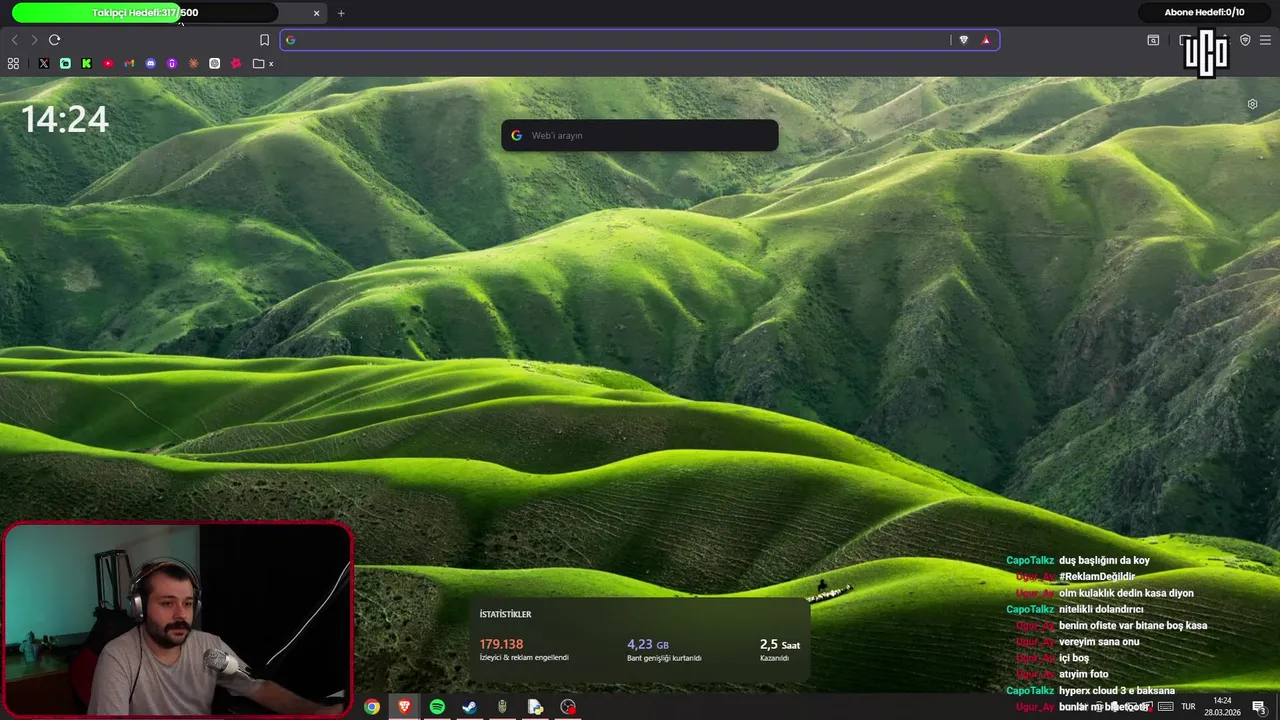Viewport: 1280px width, 720px height.
Task: Click the webcam overlay thumbnail
Action: 177,619
